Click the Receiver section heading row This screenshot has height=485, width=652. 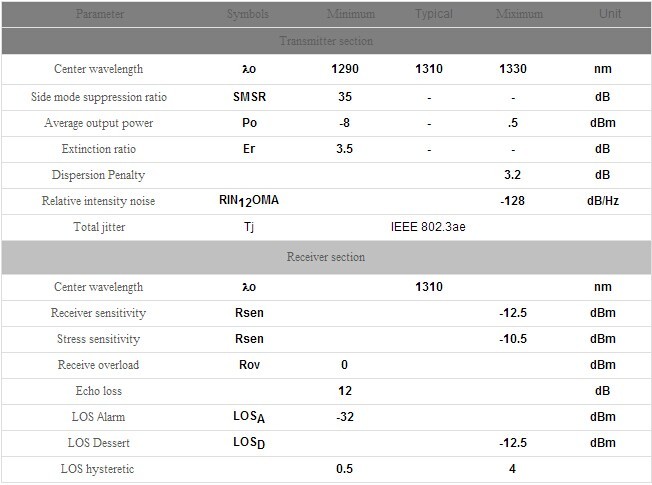pos(326,257)
